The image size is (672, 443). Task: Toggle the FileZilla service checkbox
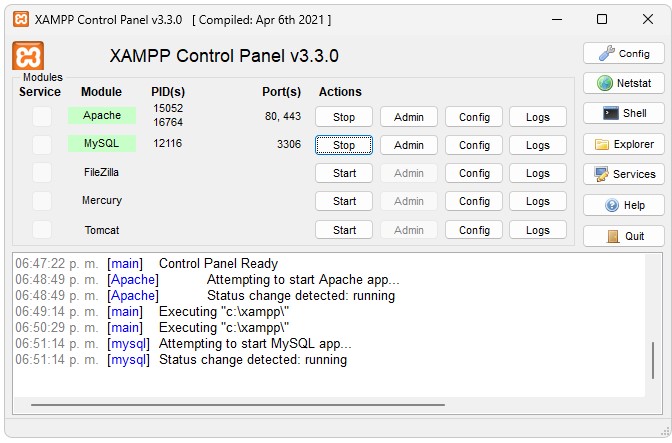[x=42, y=173]
